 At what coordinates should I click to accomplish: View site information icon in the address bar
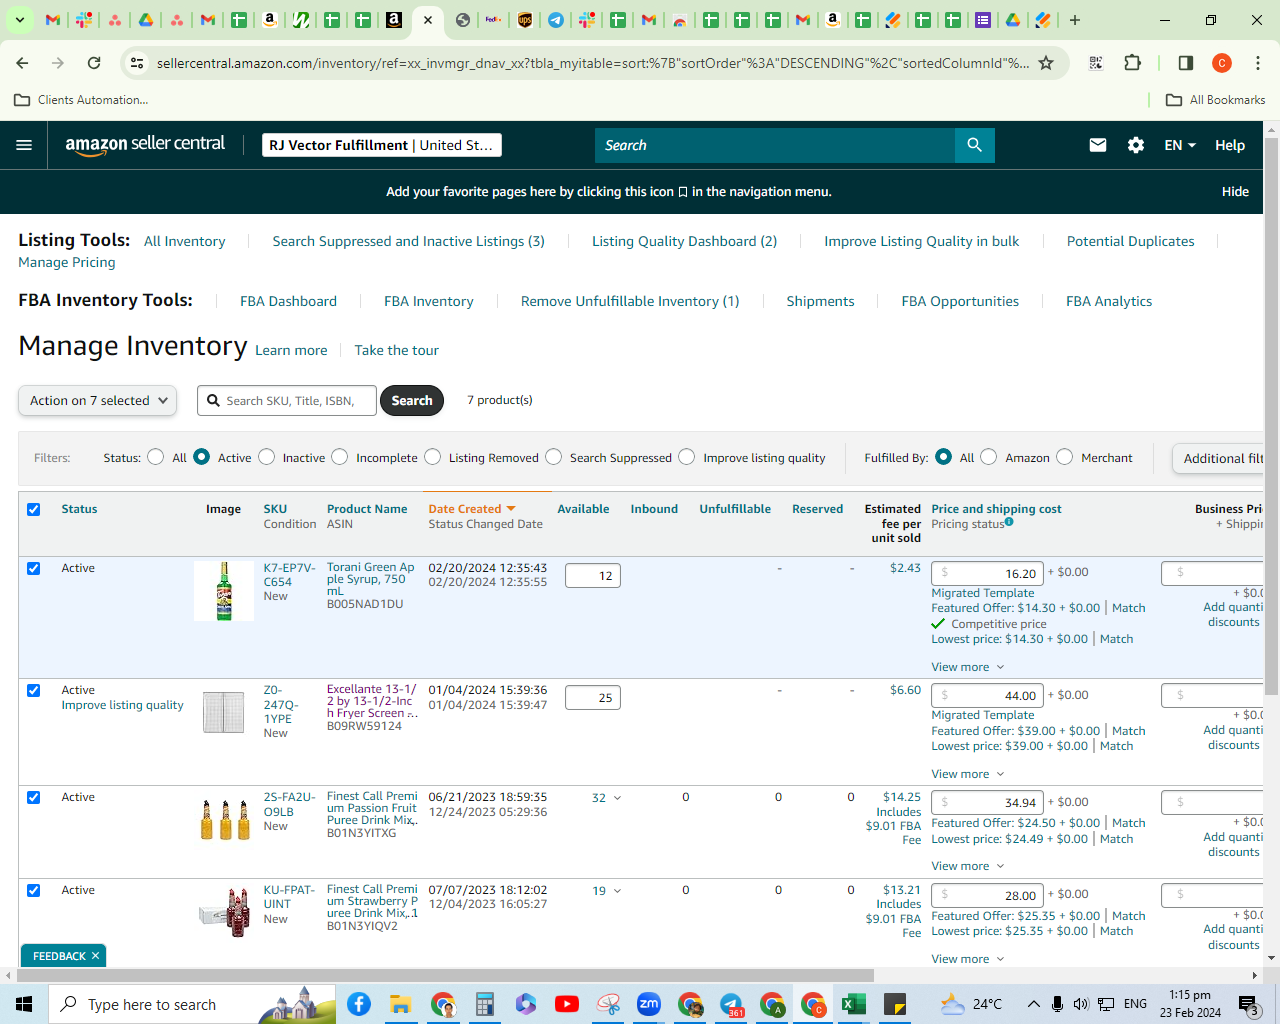138,63
